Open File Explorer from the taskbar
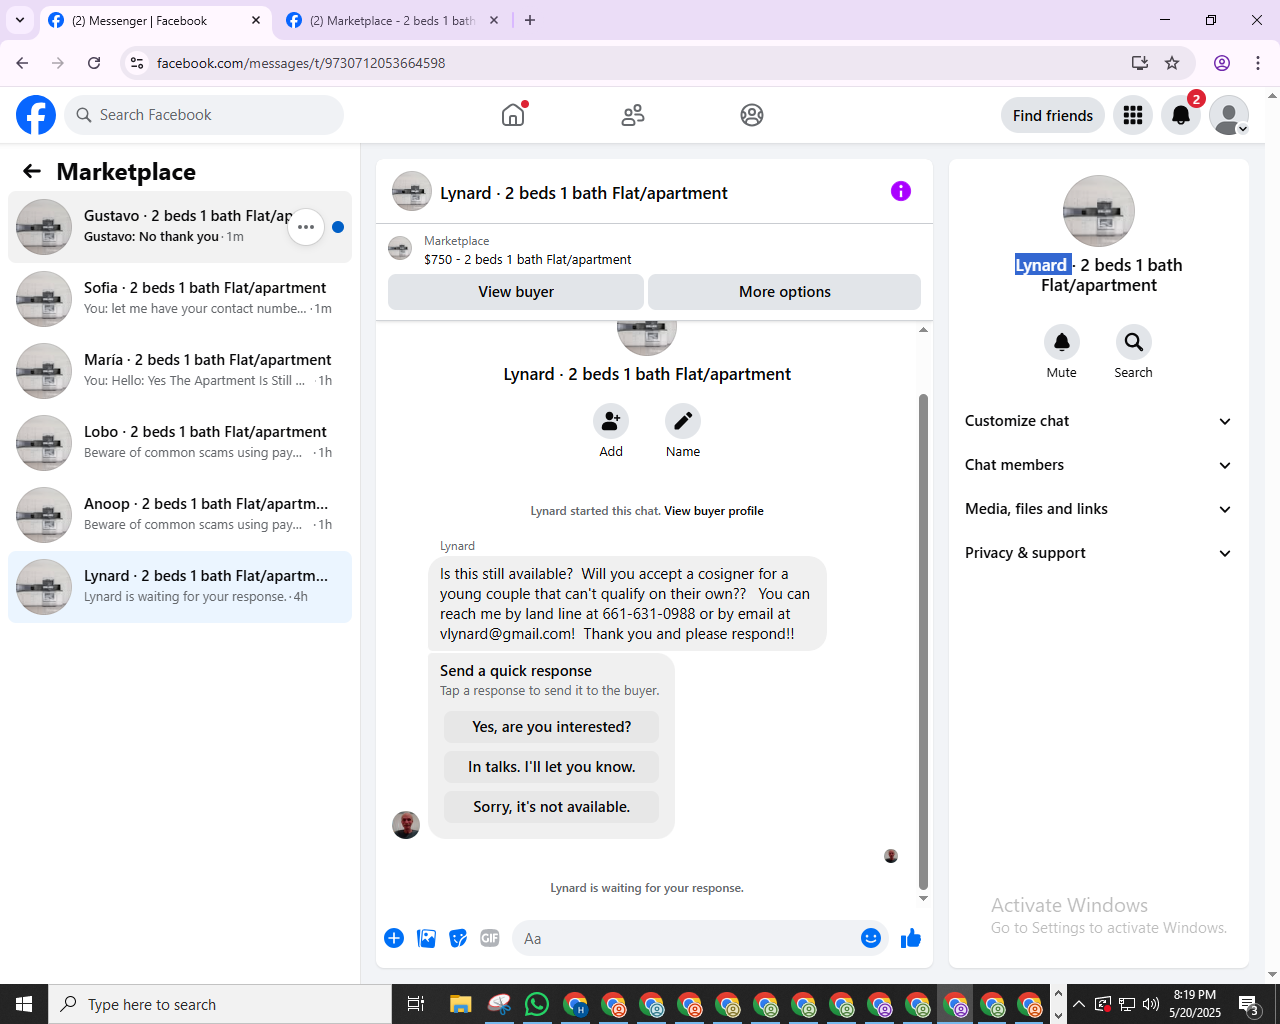Image resolution: width=1280 pixels, height=1024 pixels. click(460, 1004)
